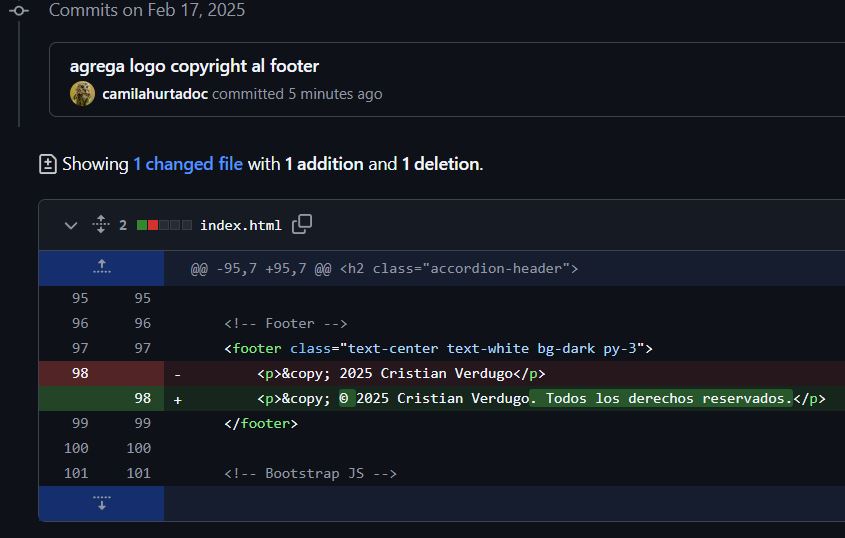Screen dimensions: 845x538
Task: Collapse the index.html file diff chevron
Action: (x=71, y=225)
